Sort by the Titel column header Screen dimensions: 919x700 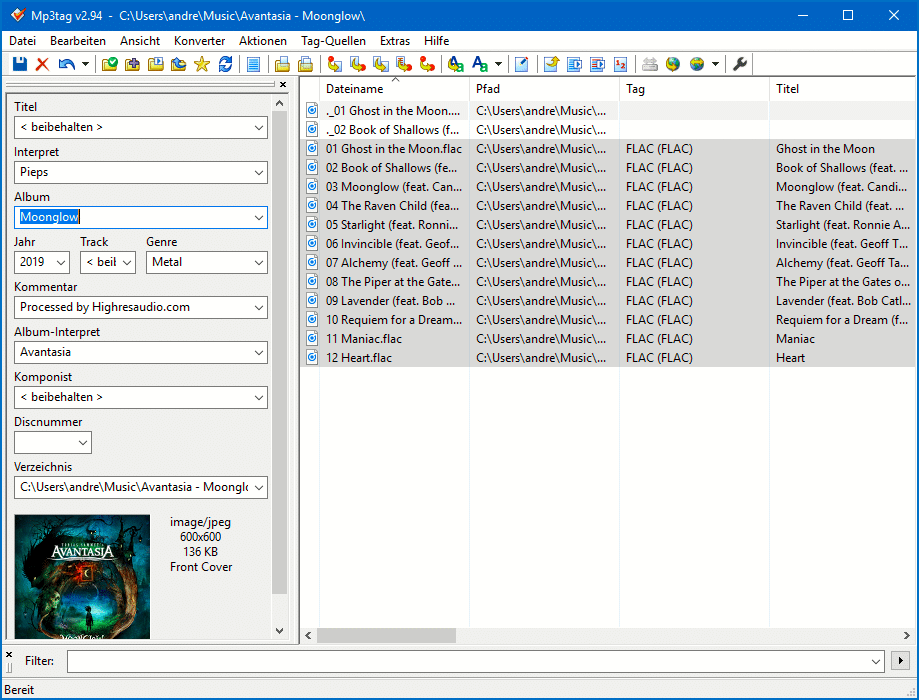[x=842, y=89]
